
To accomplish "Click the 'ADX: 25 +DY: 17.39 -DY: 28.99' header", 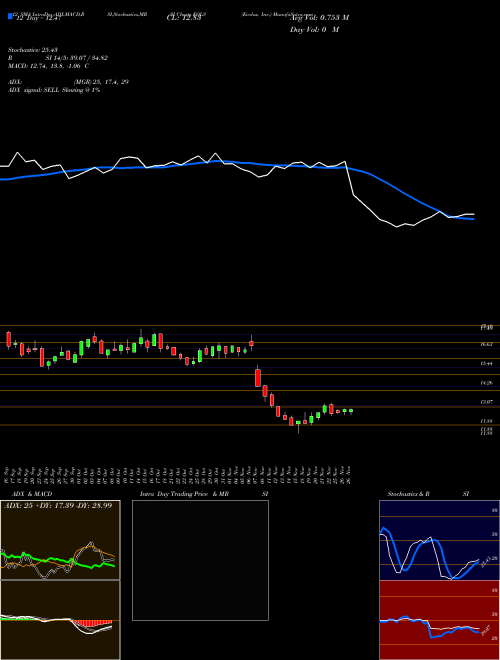I will 58,505.
